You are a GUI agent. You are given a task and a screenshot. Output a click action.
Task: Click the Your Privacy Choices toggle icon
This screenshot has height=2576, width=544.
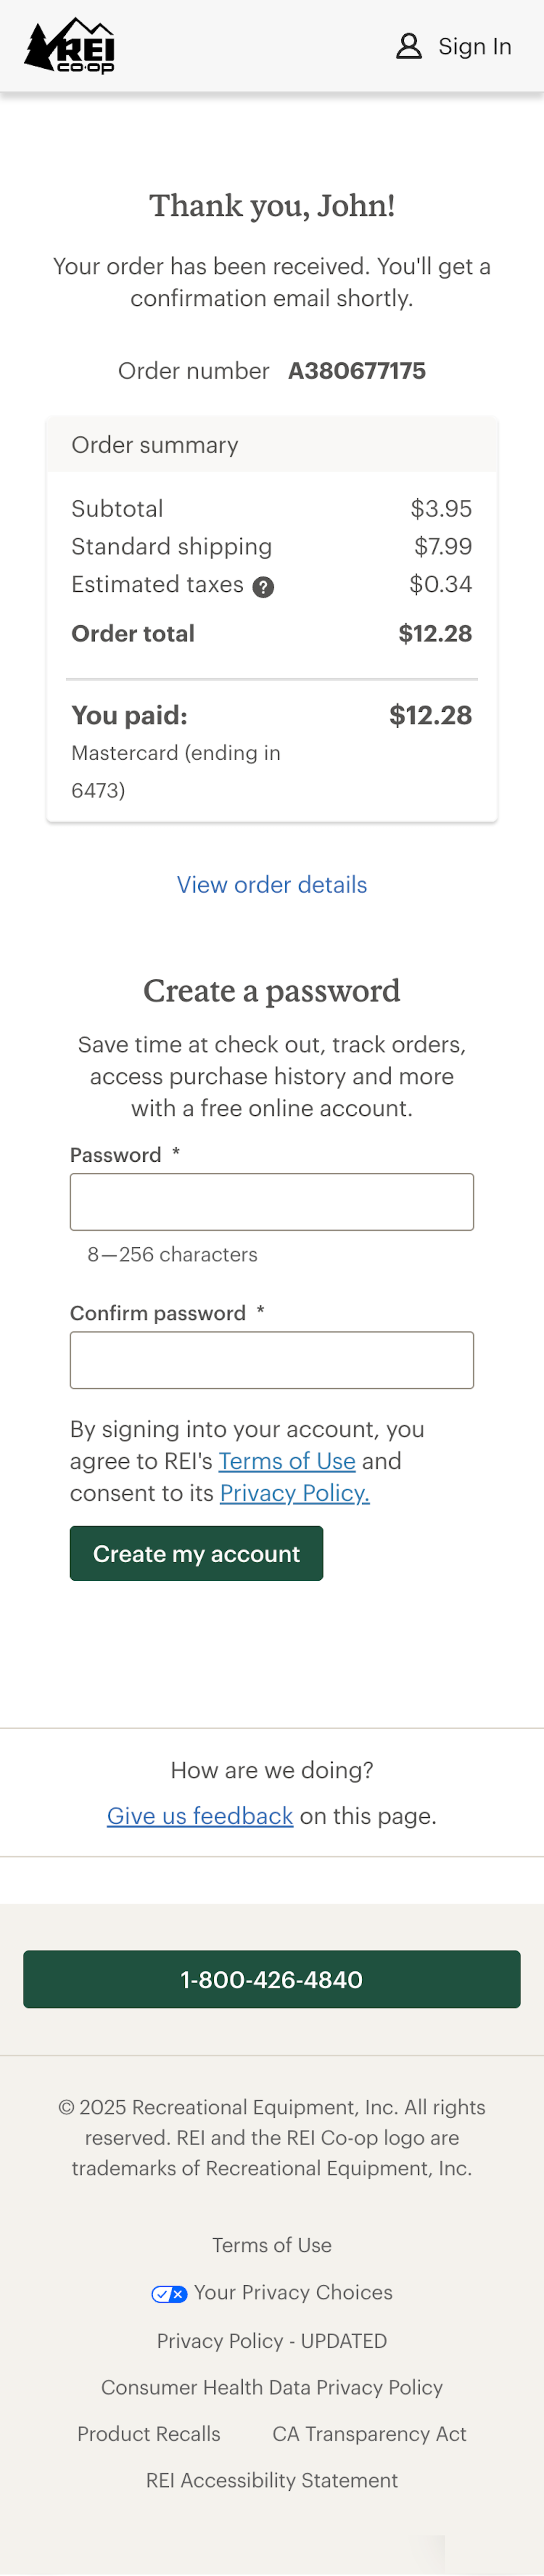[x=168, y=2294]
